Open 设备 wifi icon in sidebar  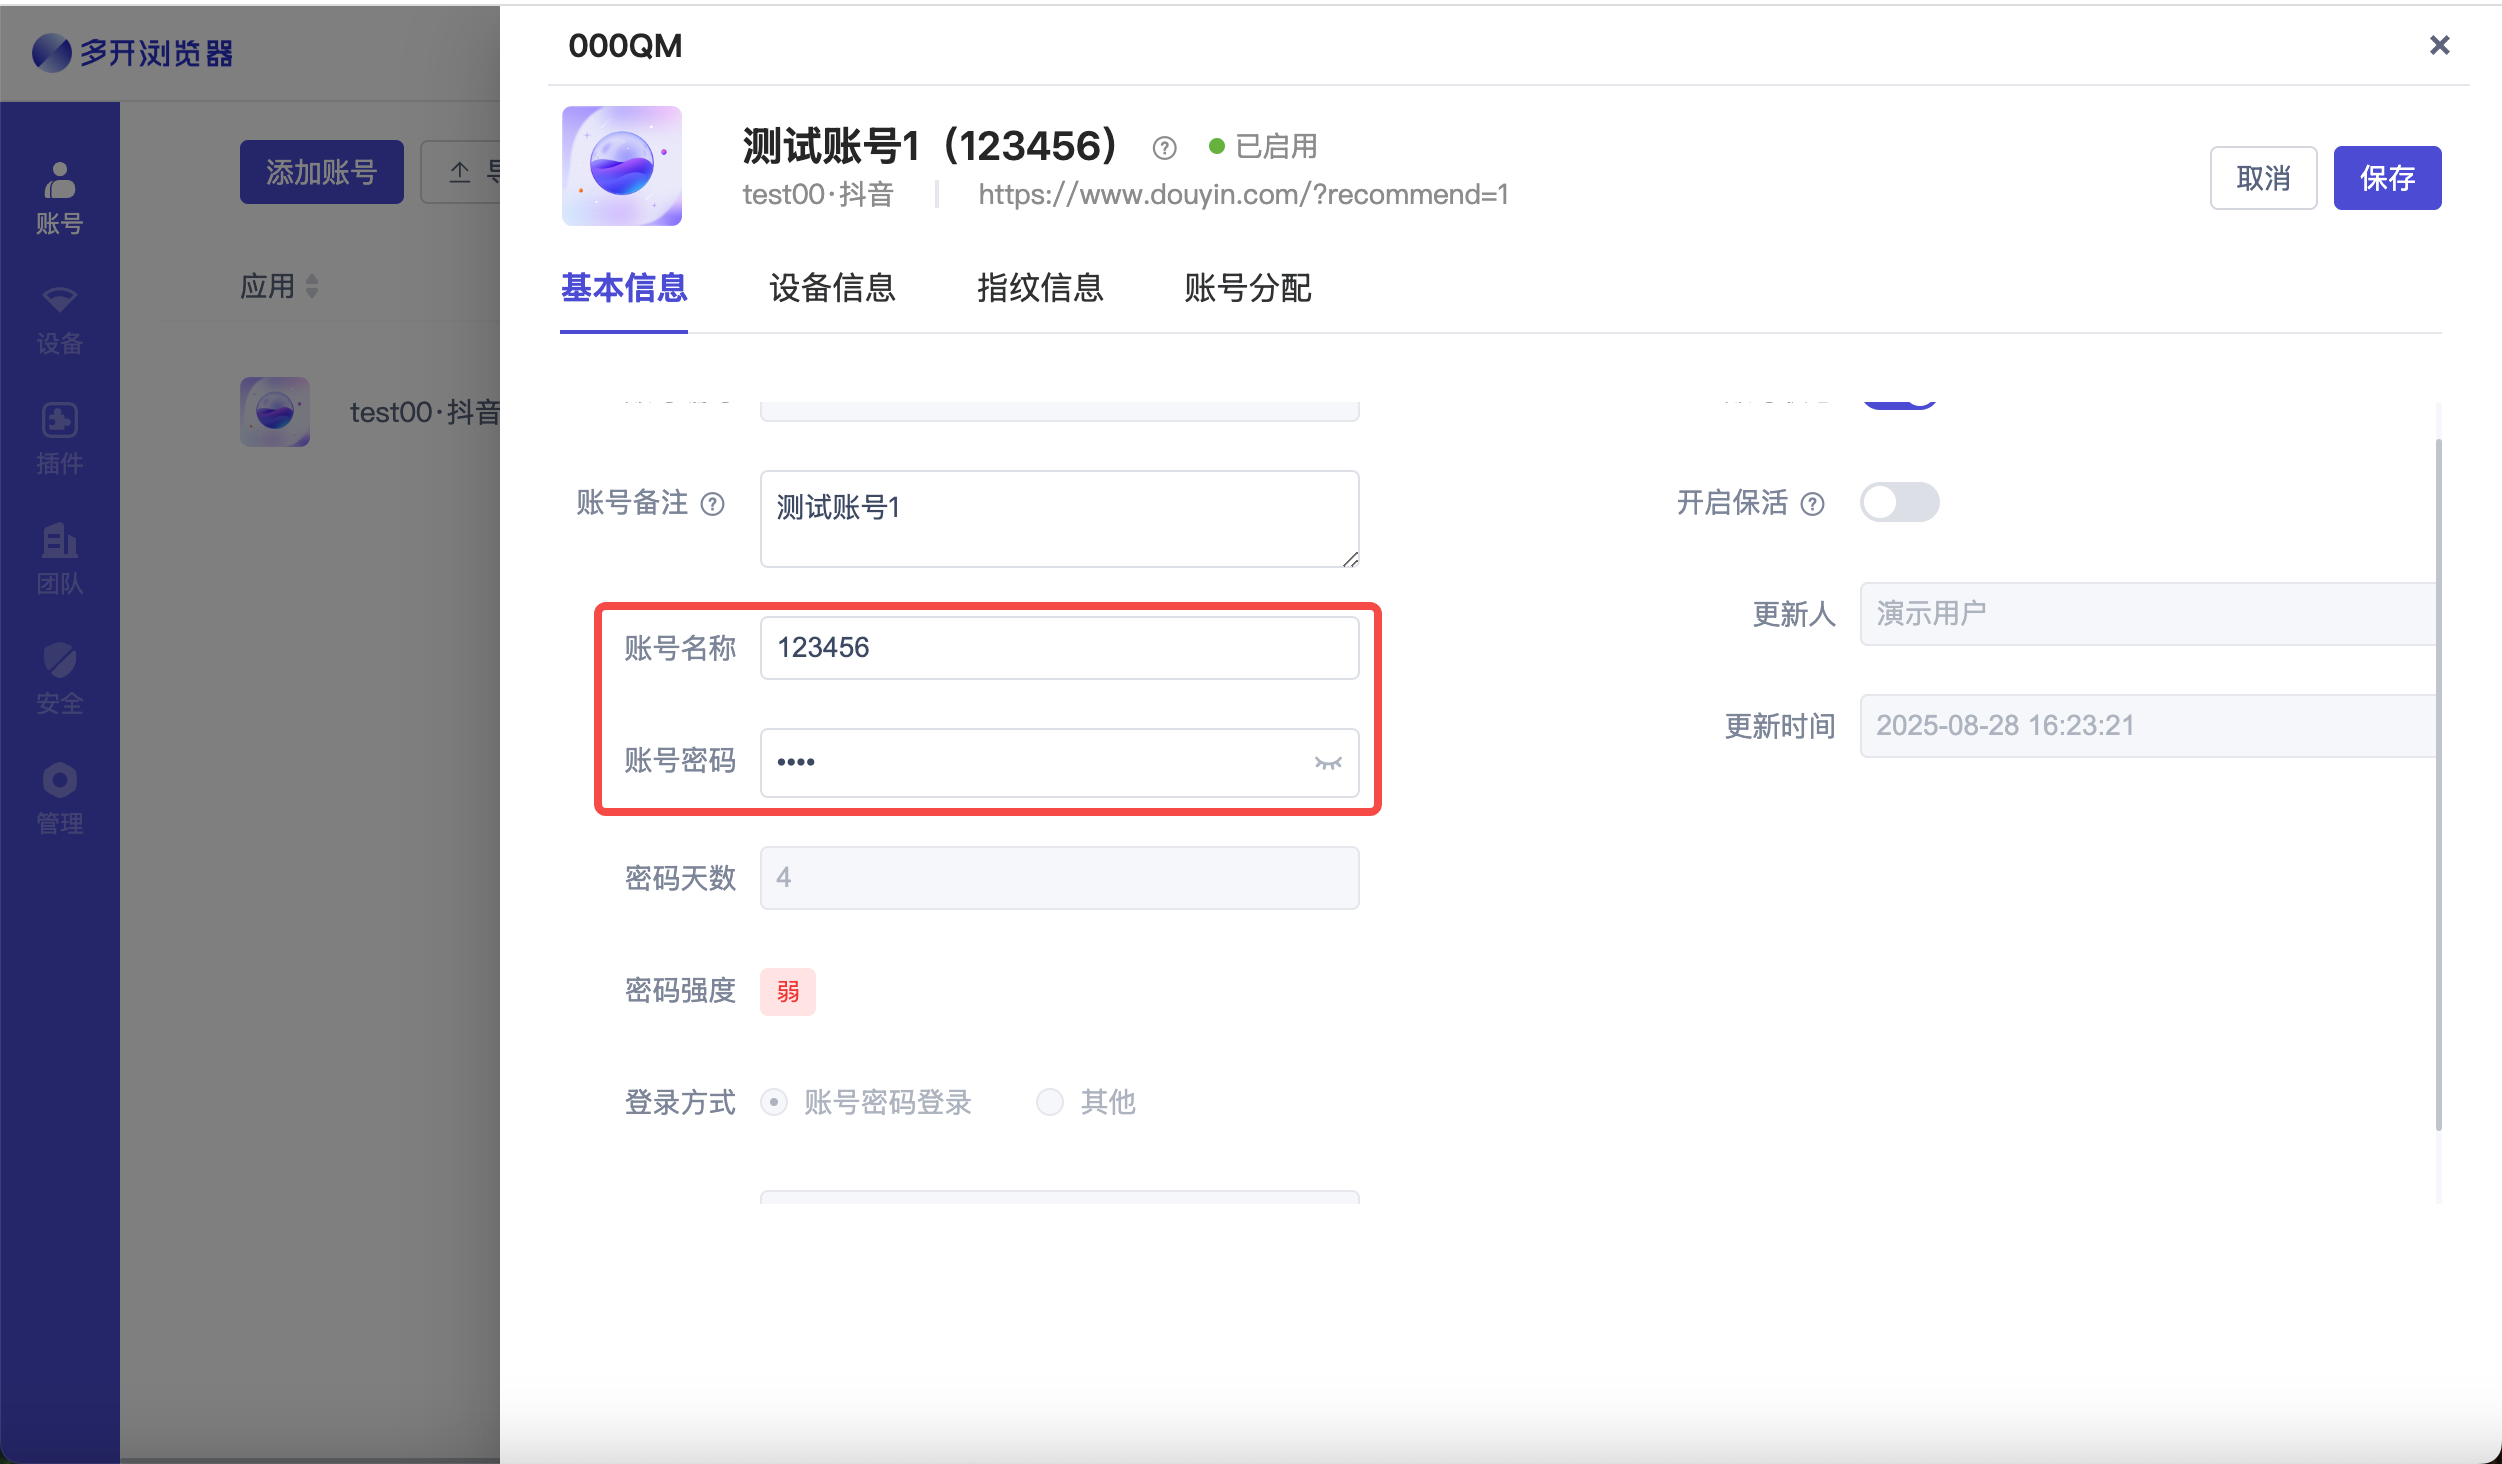[59, 300]
